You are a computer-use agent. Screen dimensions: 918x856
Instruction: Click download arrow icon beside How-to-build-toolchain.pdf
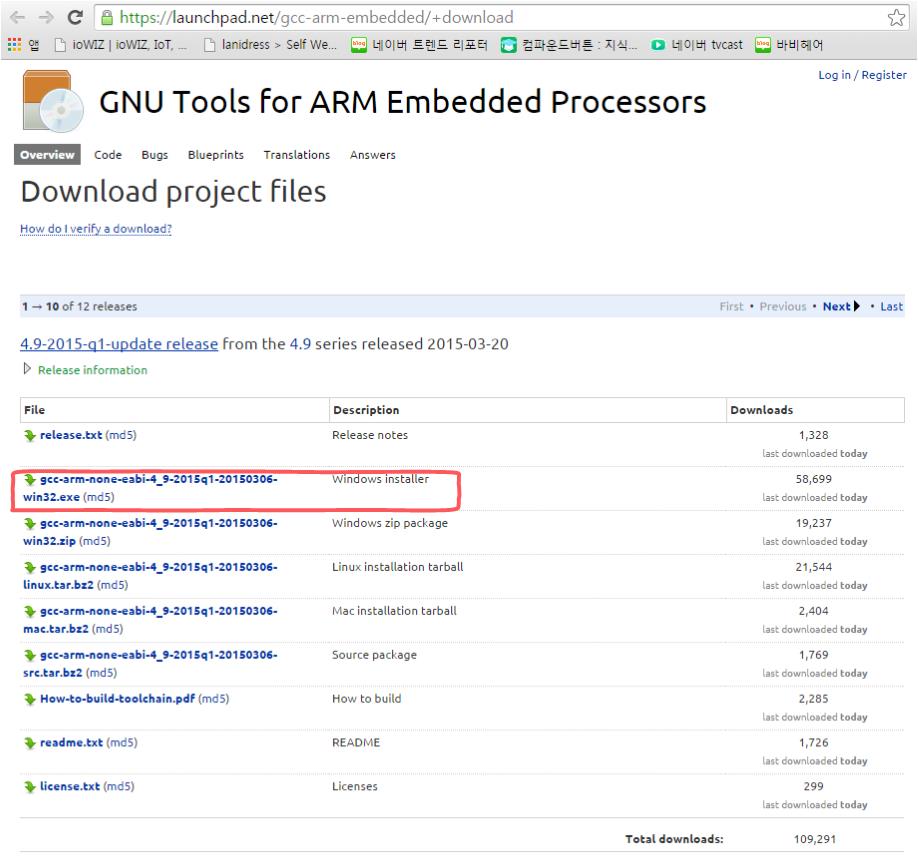tap(30, 699)
